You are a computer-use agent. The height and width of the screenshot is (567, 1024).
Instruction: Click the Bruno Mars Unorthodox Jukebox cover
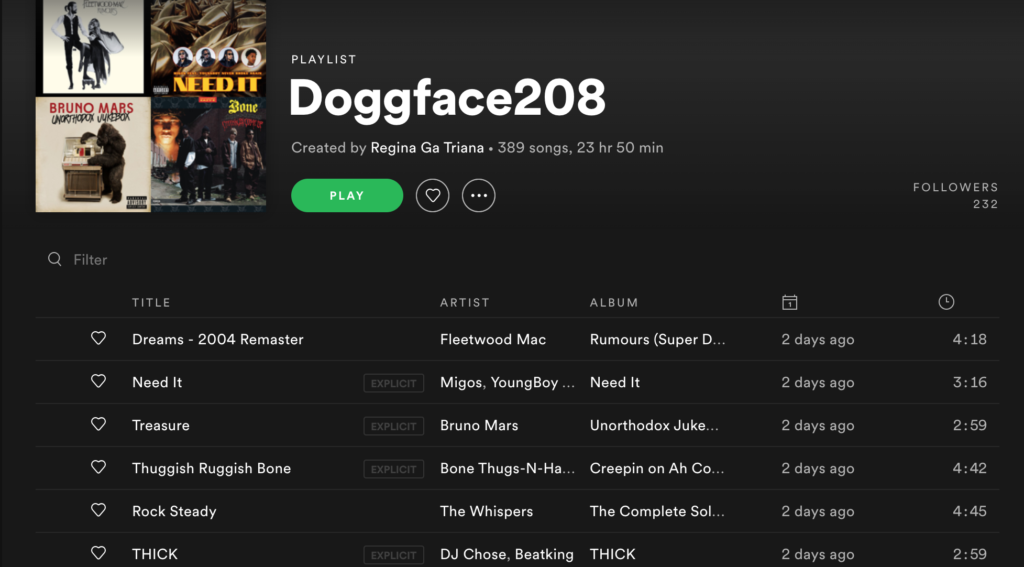[93, 154]
